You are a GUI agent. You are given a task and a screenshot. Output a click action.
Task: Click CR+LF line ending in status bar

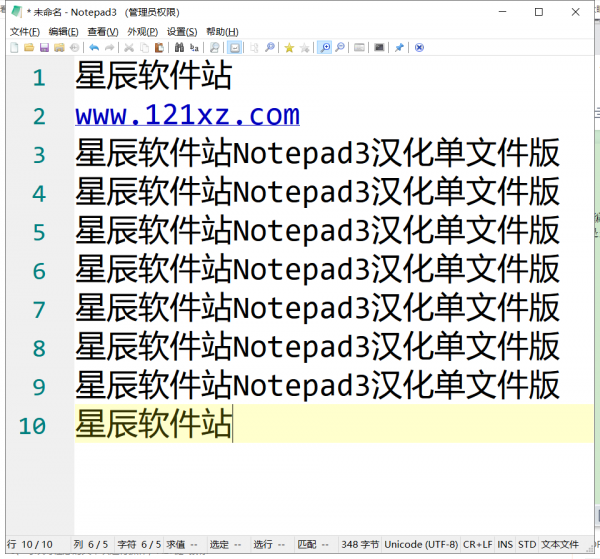(x=478, y=544)
